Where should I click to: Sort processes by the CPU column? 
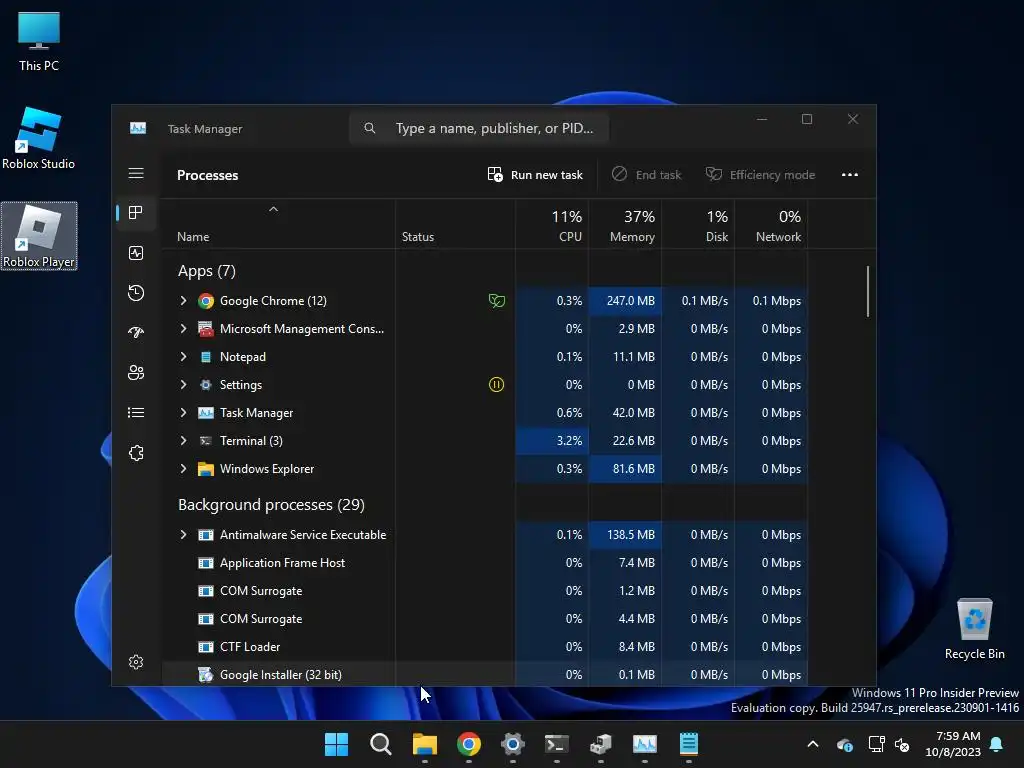pos(552,224)
